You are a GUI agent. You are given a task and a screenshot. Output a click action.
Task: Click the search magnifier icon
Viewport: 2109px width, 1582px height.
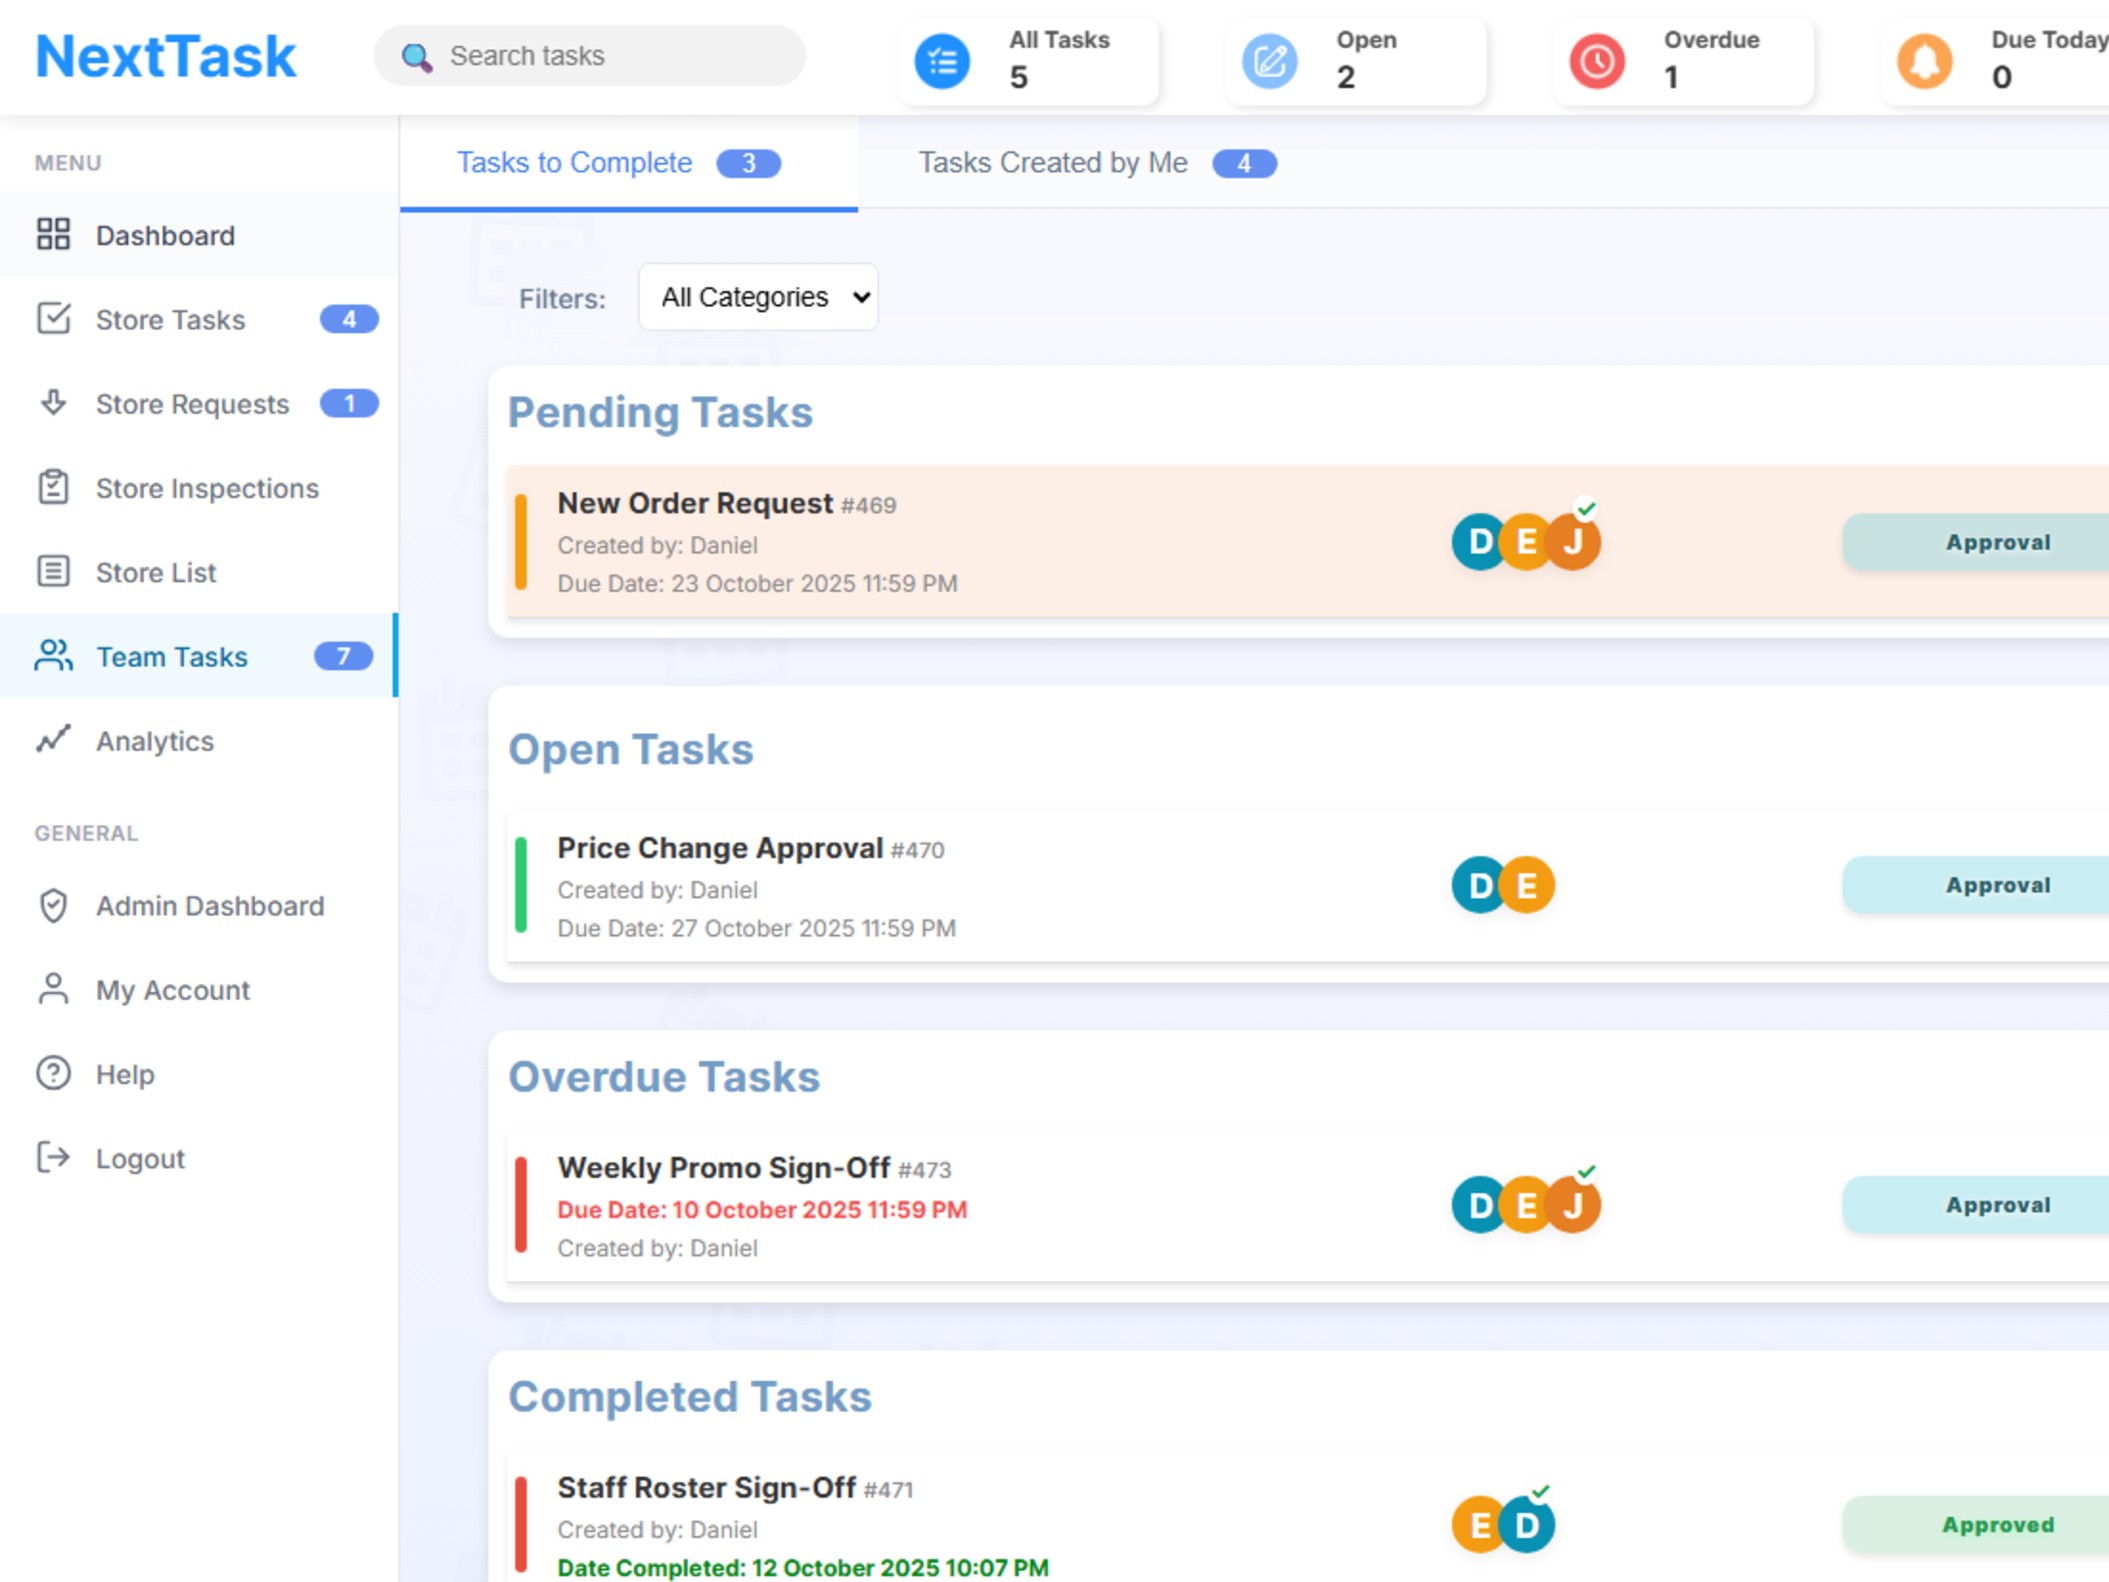click(417, 57)
